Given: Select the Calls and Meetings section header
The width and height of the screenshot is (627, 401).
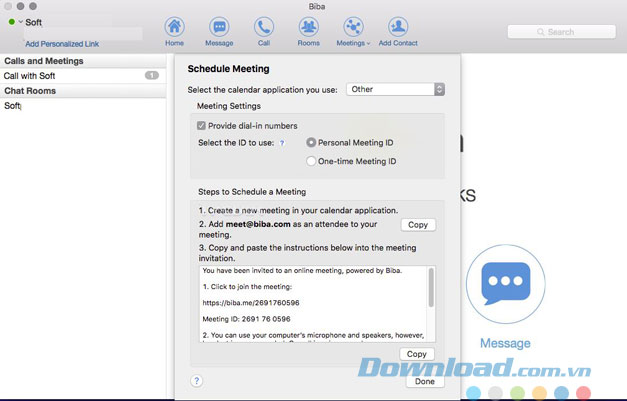Looking at the screenshot, I should 83,61.
